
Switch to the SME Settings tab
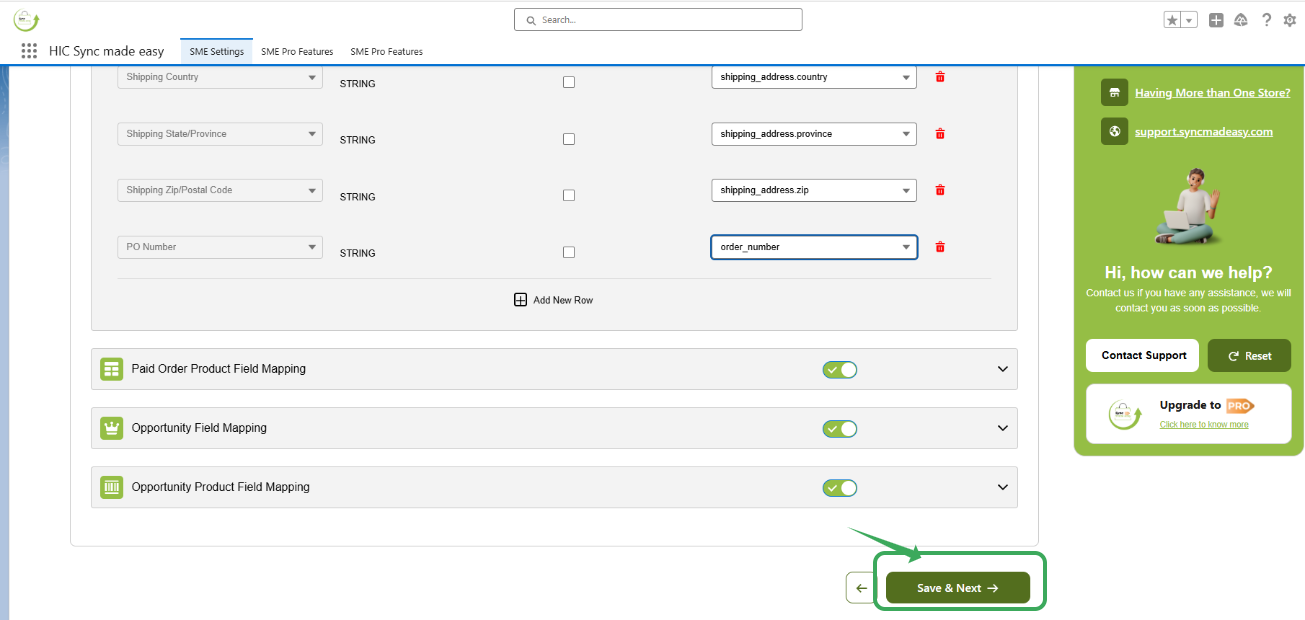click(x=216, y=52)
